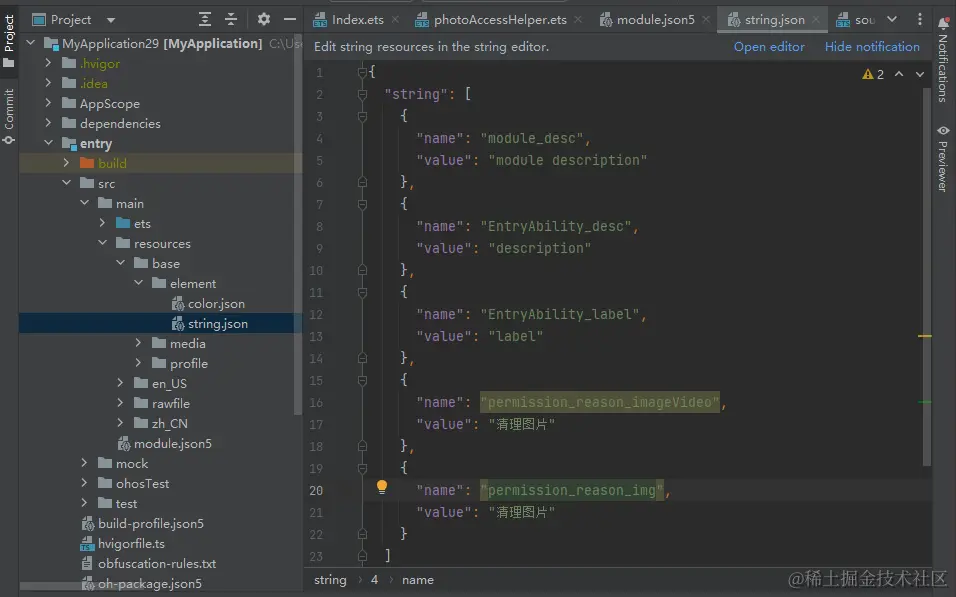Click the Expand All icon in Project panel

[205, 19]
